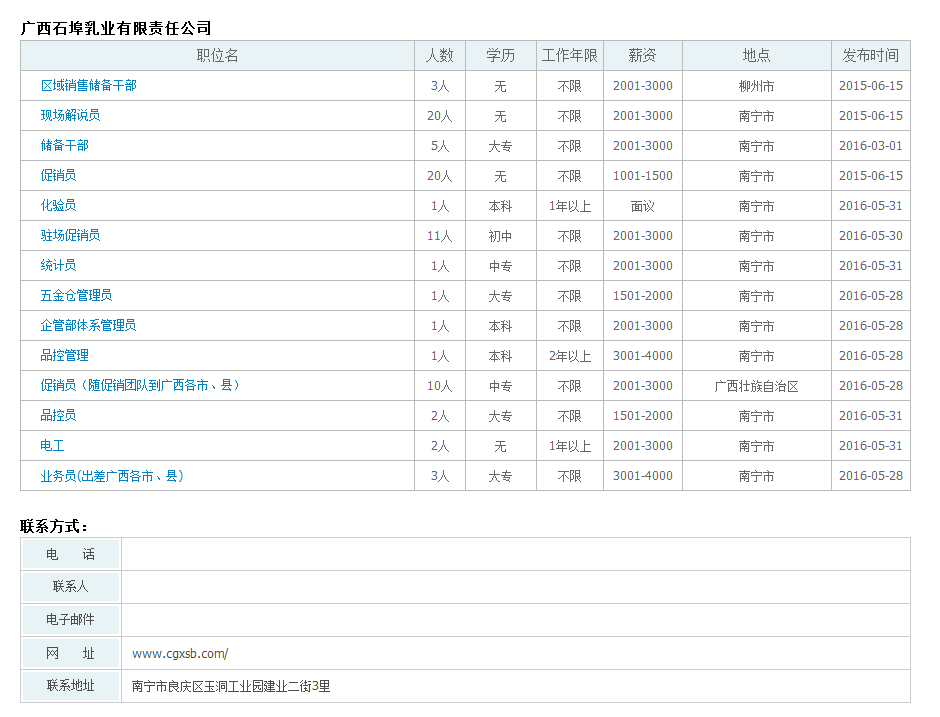Open 促销员（随促销团队到广西各市、县） listing
The width and height of the screenshot is (940, 717).
click(x=141, y=386)
